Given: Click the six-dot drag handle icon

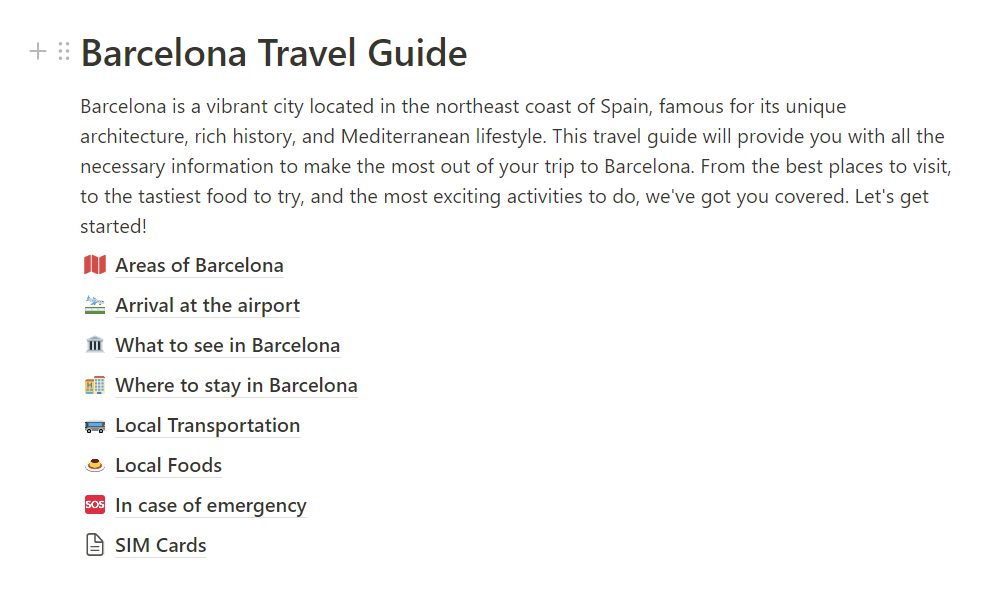Looking at the screenshot, I should (x=64, y=51).
